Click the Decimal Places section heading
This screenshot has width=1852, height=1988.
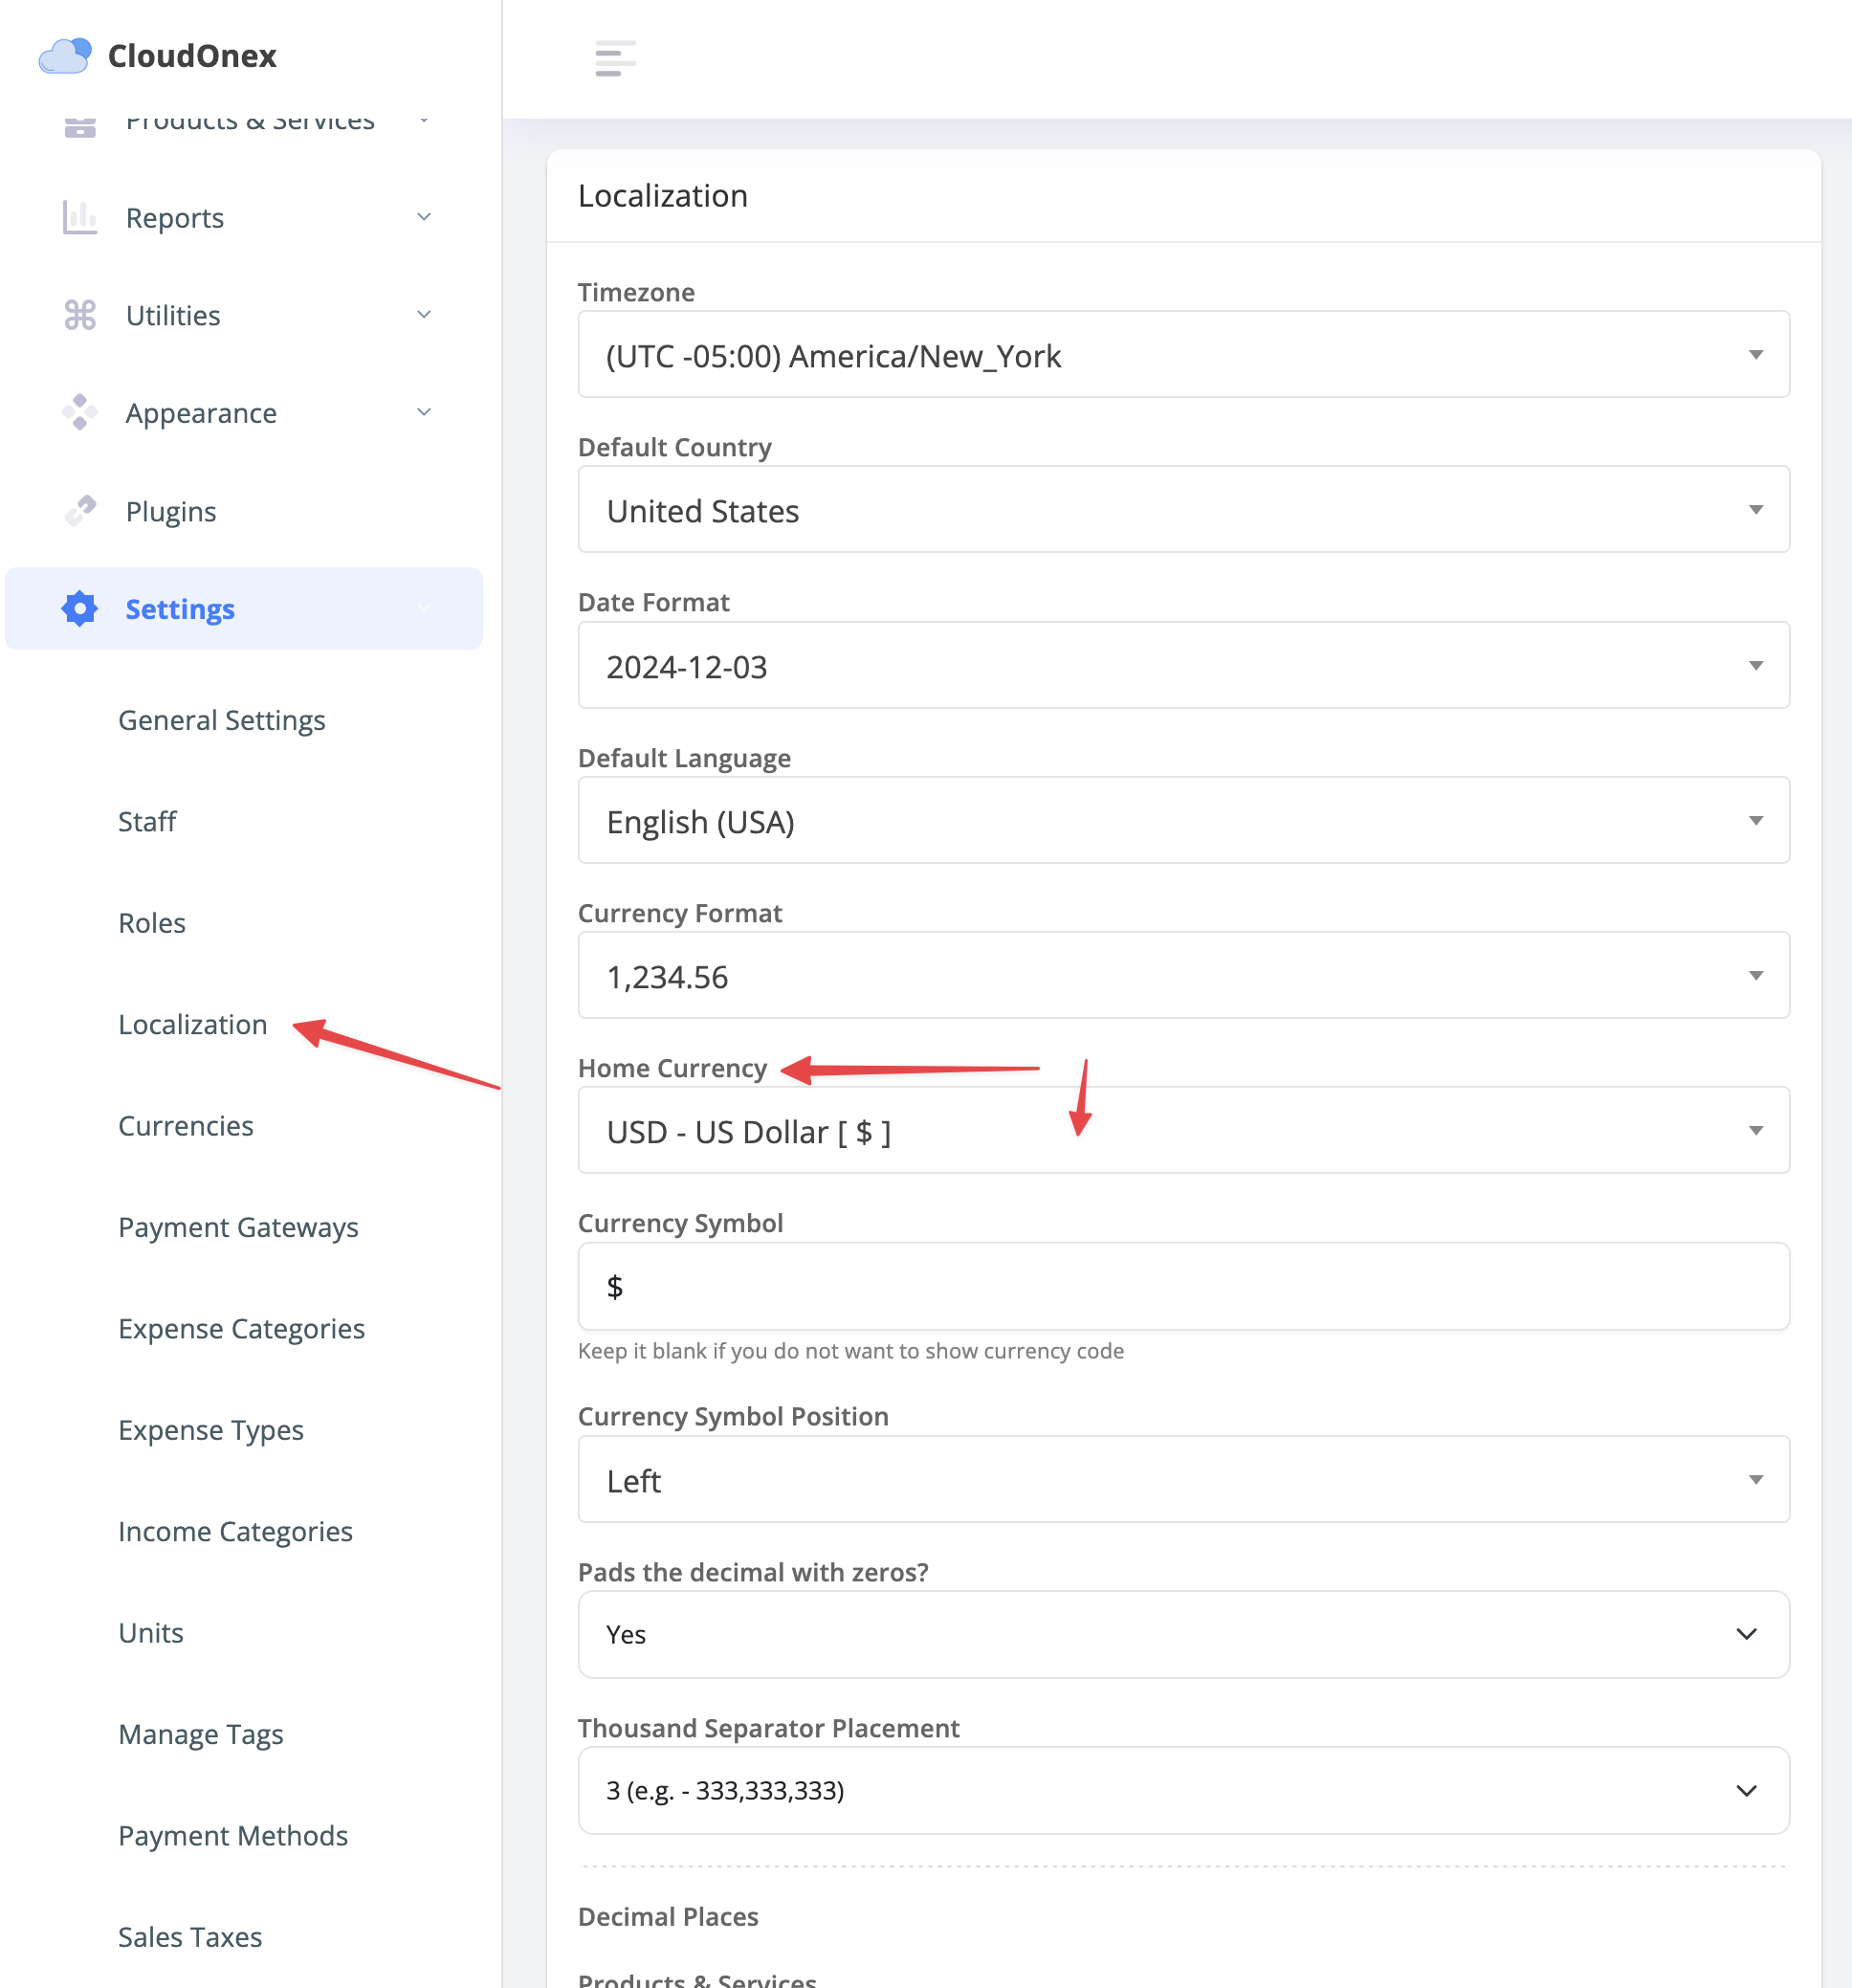[668, 1916]
